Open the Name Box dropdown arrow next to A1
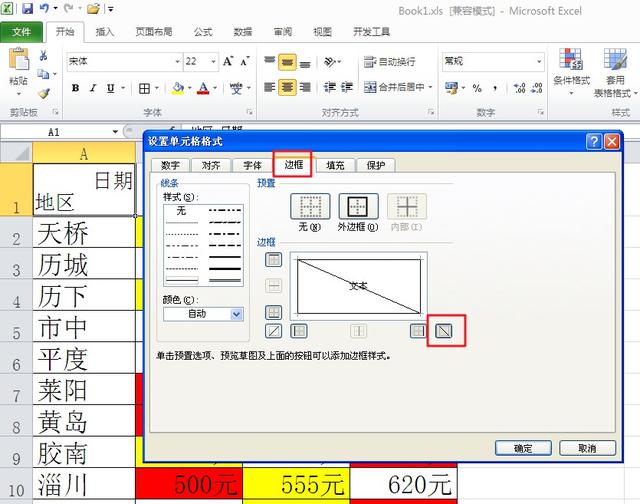Viewport: 640px width, 504px height. coord(116,132)
